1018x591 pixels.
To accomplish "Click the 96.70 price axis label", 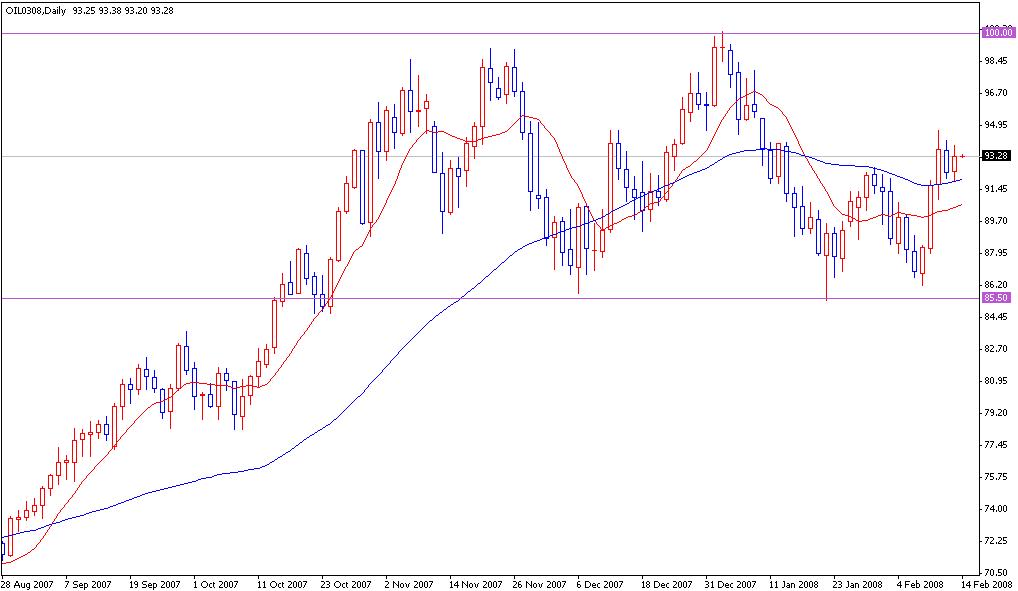I will click(997, 93).
